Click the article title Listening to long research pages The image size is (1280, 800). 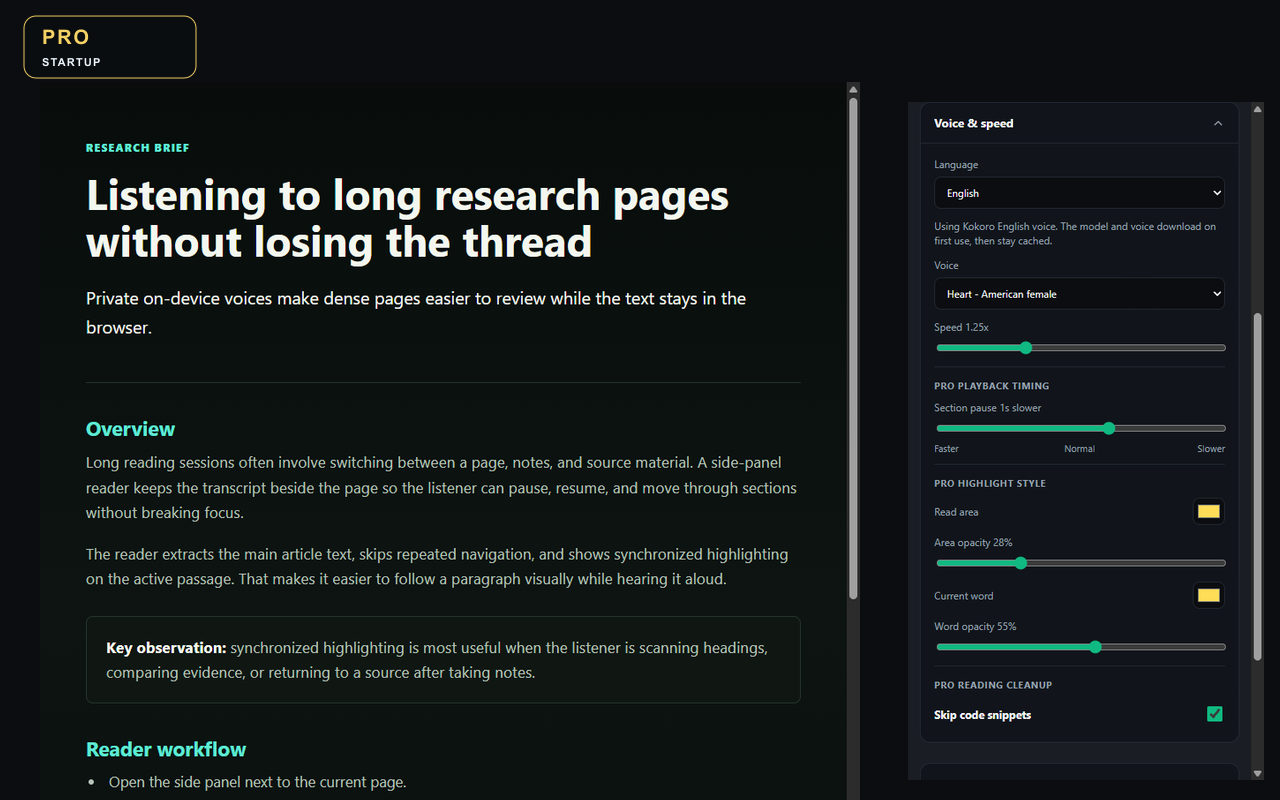point(408,219)
